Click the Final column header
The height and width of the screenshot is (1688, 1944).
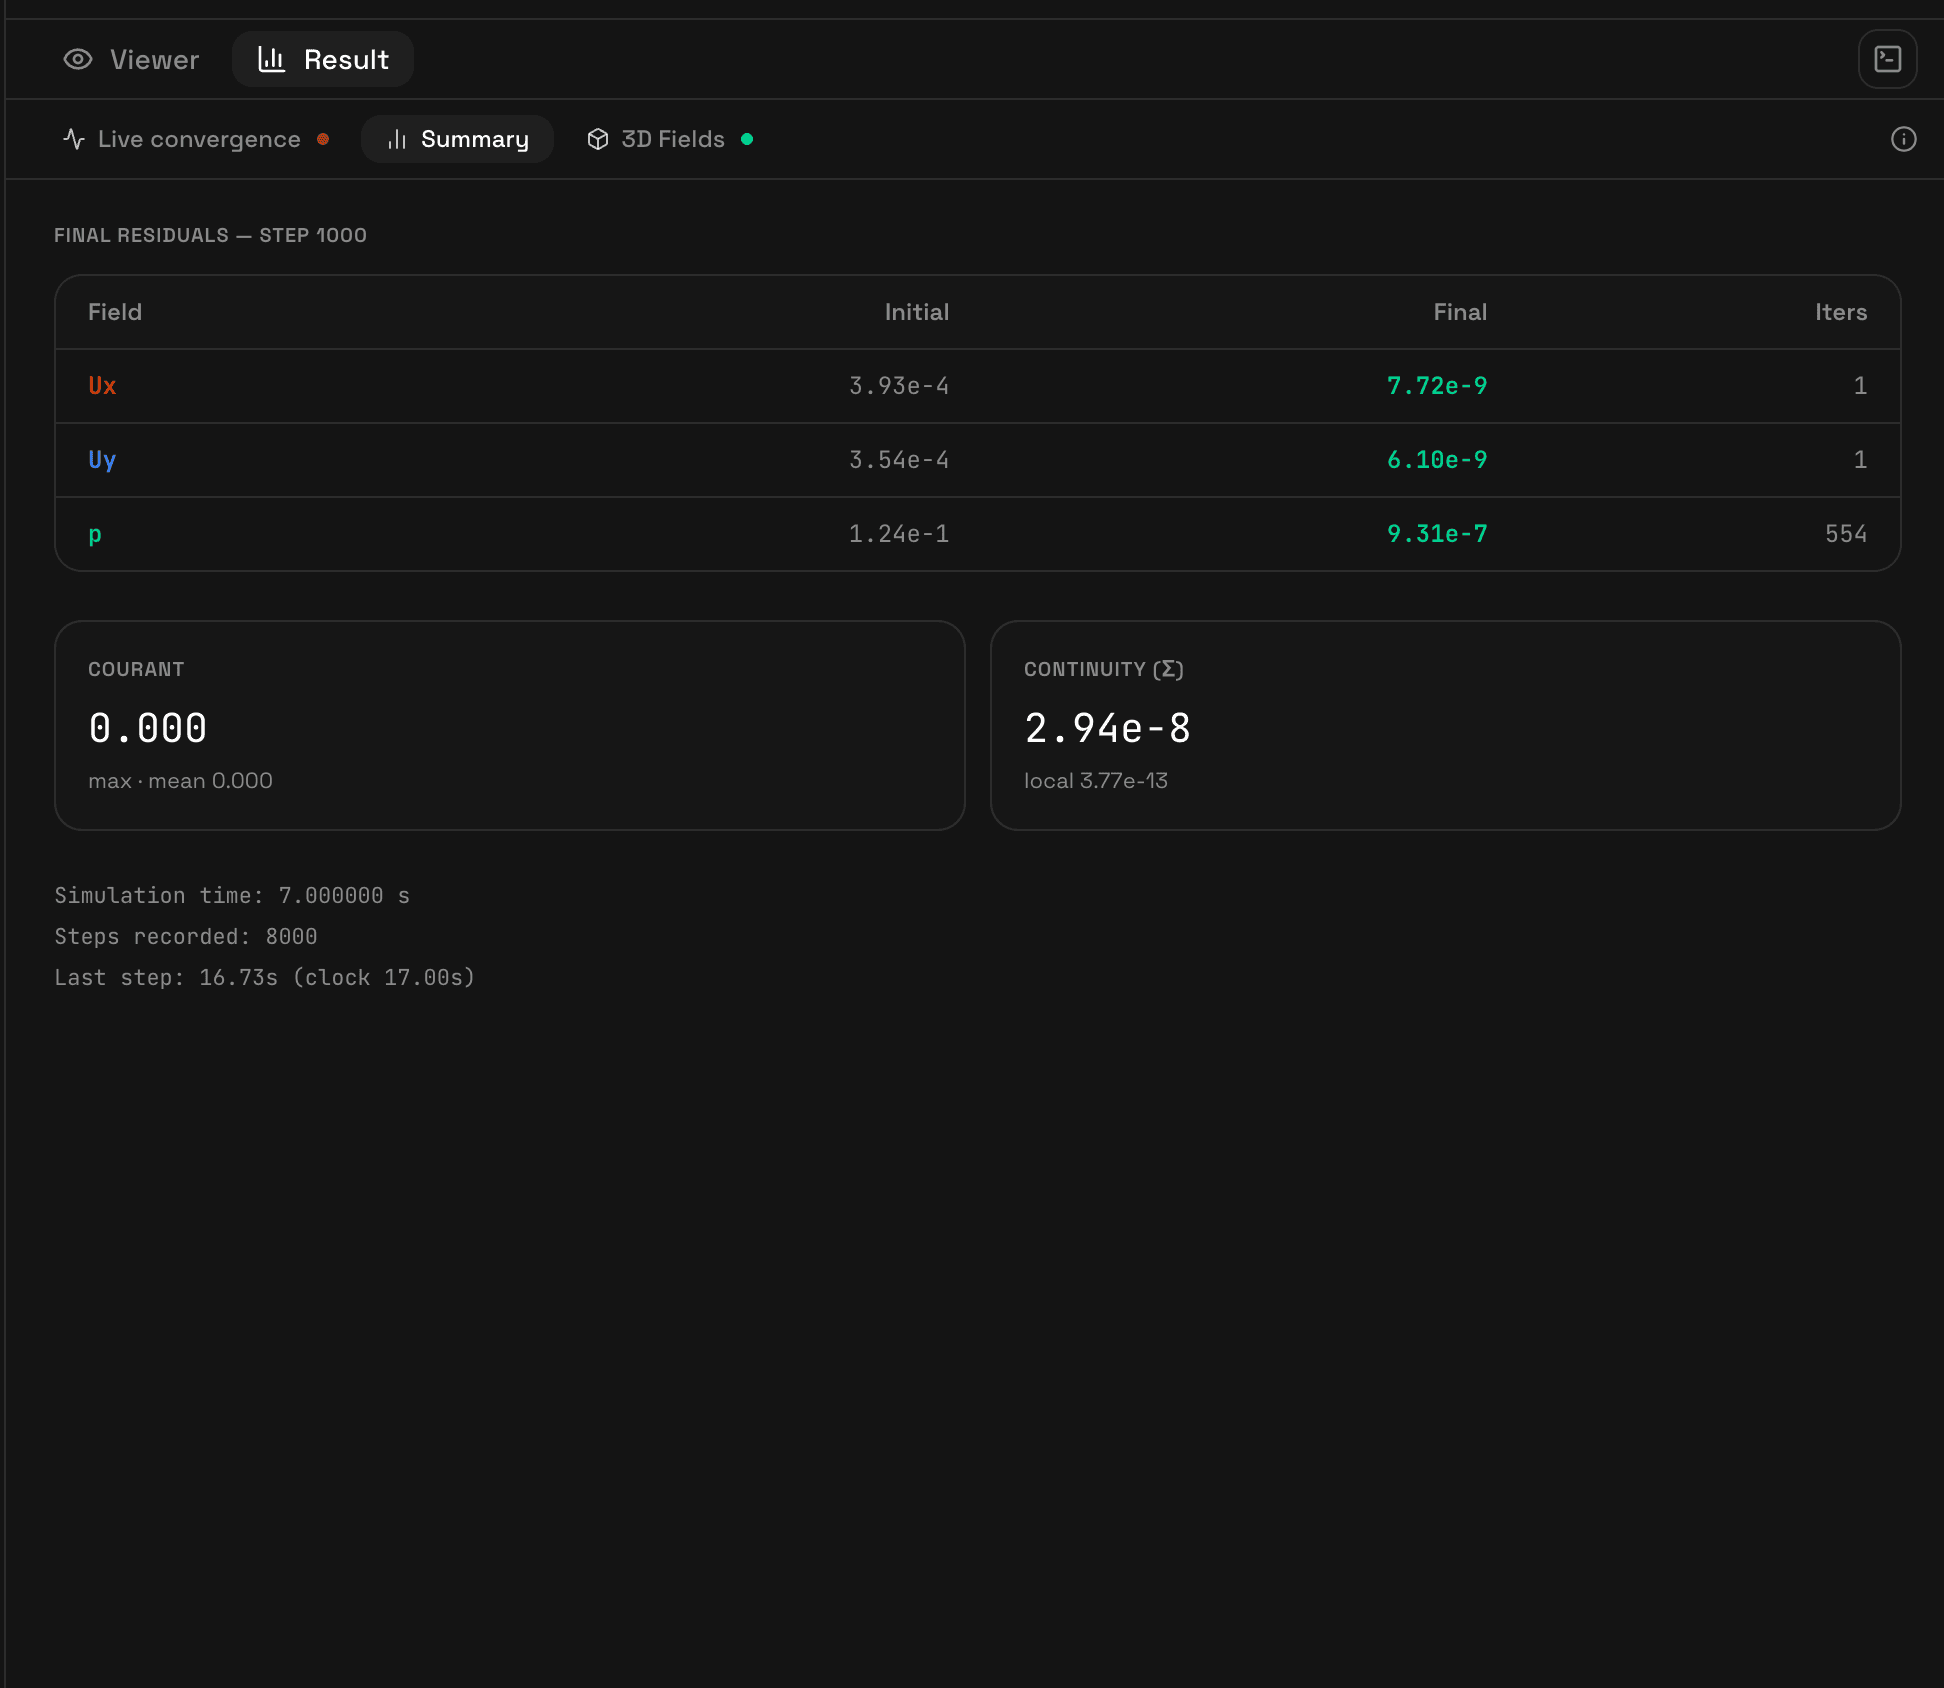tap(1459, 312)
